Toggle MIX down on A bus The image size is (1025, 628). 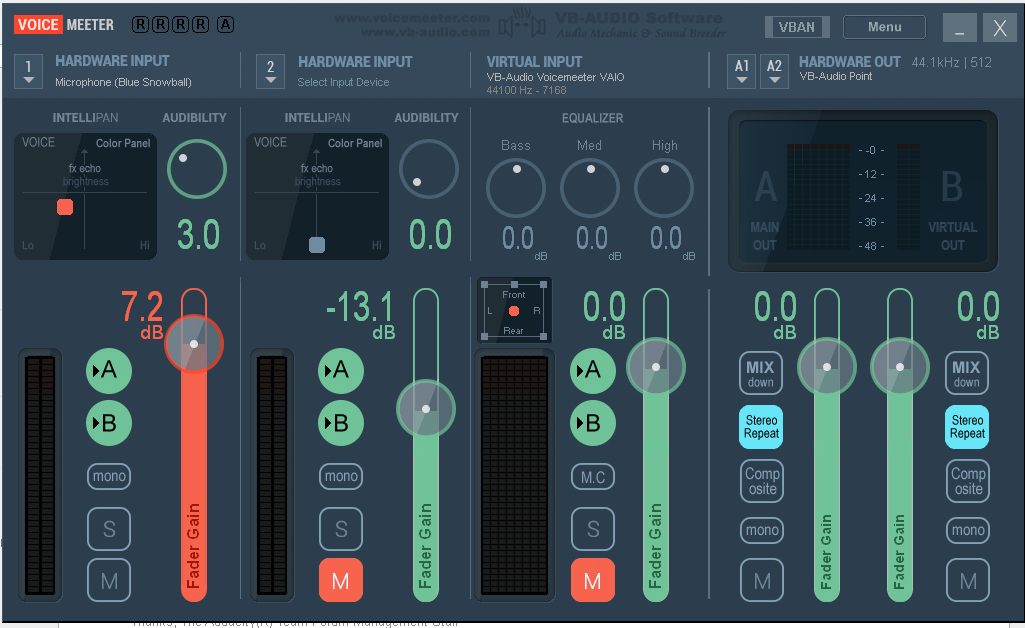pyautogui.click(x=761, y=373)
